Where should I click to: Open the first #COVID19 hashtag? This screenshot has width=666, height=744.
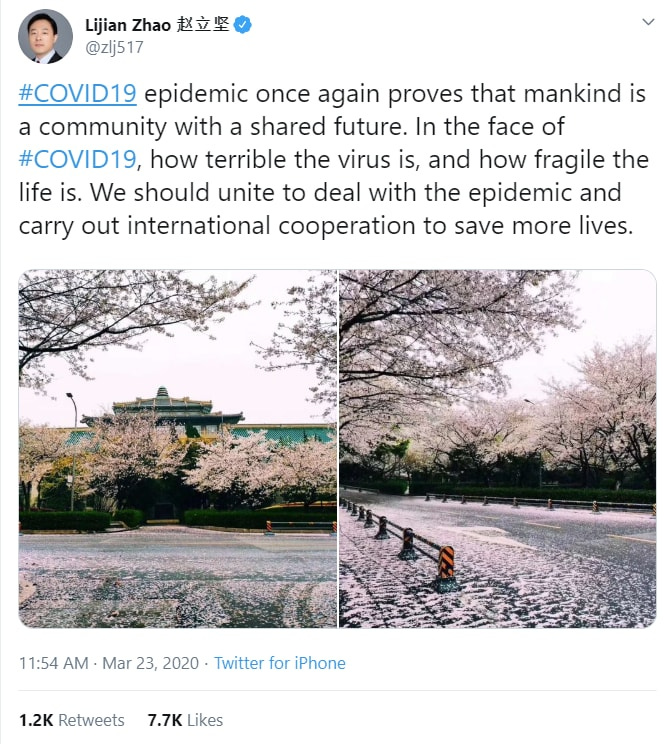click(x=78, y=93)
